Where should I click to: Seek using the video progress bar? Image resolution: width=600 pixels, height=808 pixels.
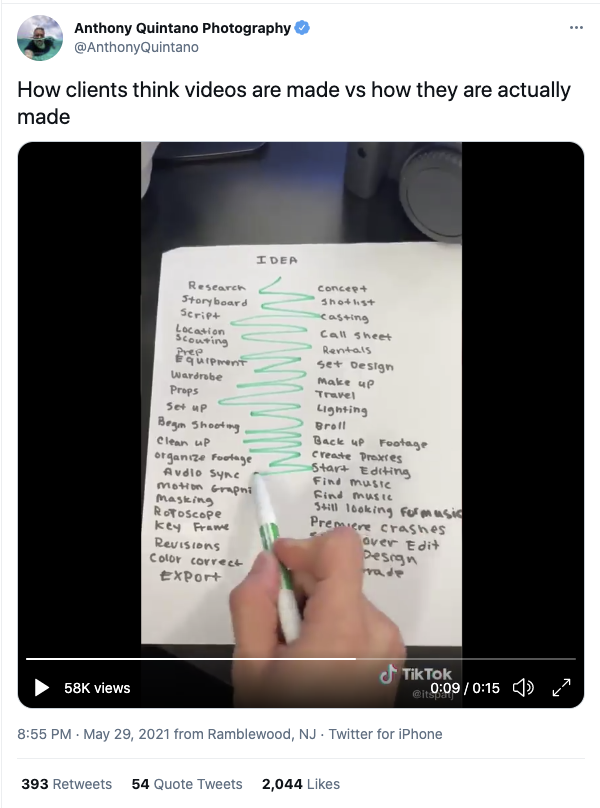(x=301, y=659)
